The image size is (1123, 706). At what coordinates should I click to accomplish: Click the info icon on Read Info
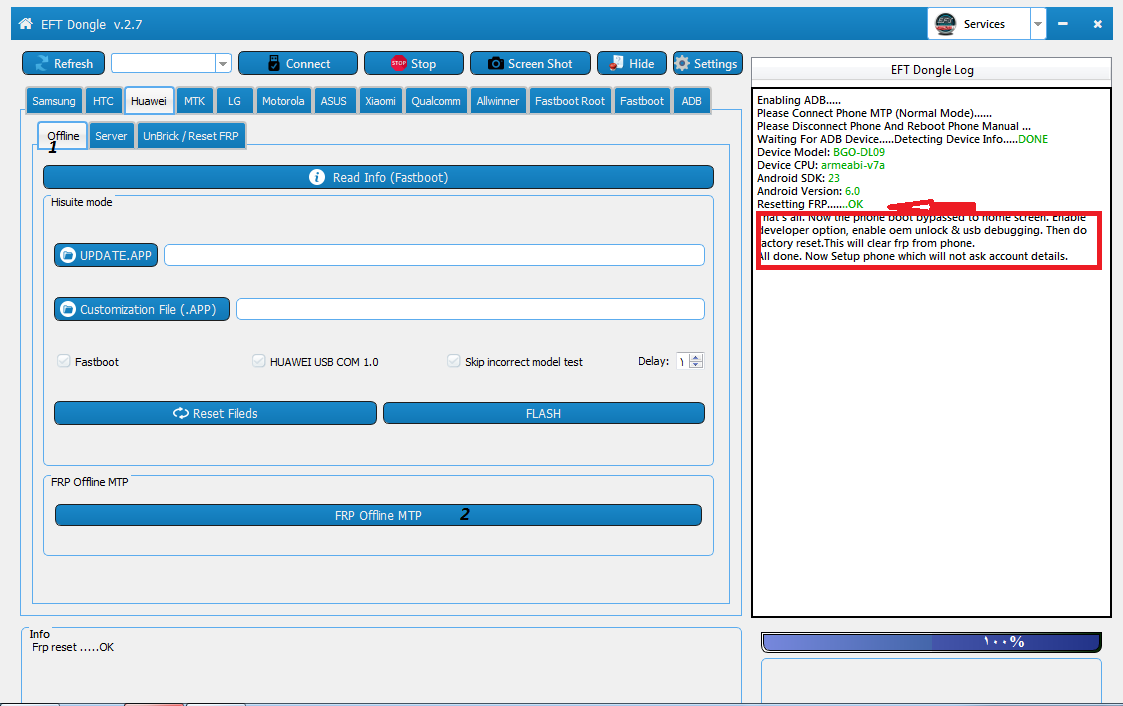[317, 177]
